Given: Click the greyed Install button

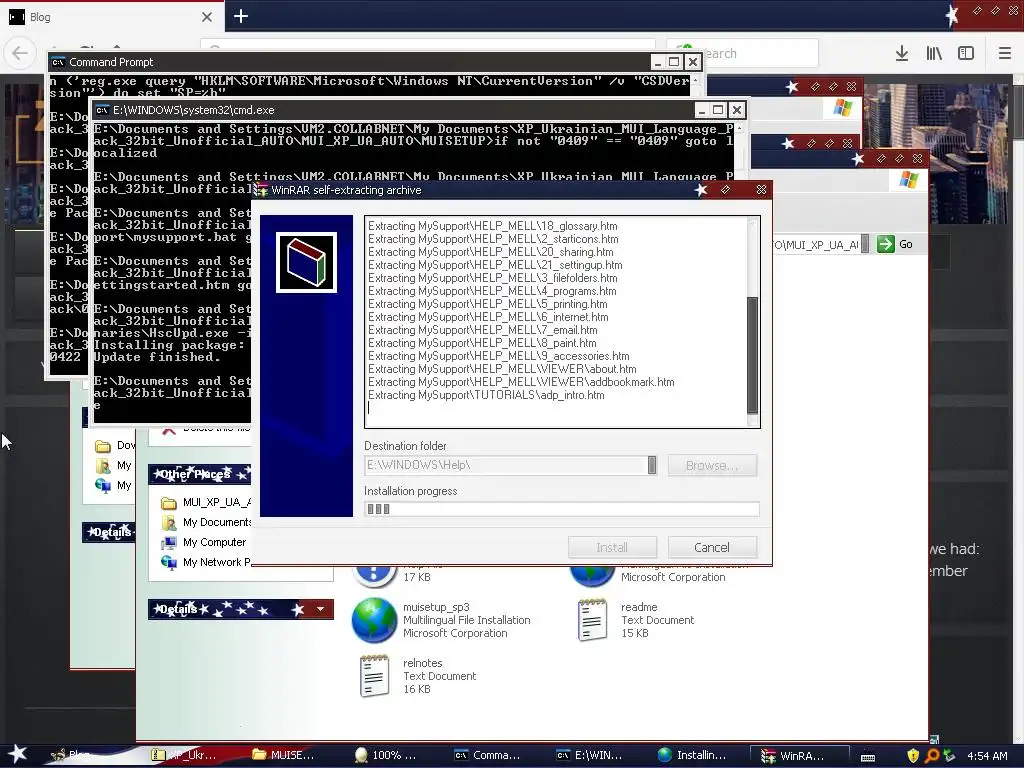Looking at the screenshot, I should 612,547.
